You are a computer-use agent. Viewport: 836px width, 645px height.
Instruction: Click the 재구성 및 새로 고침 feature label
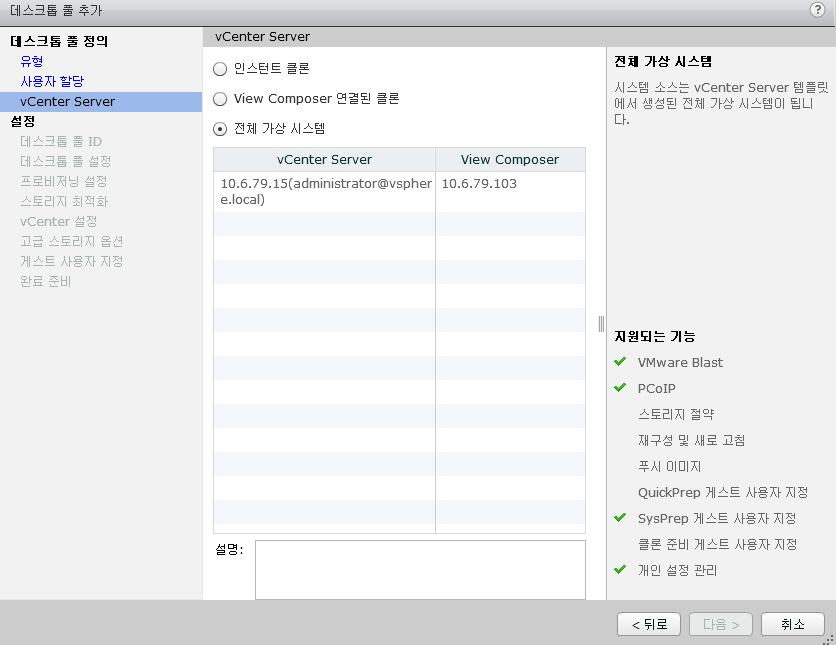(692, 440)
